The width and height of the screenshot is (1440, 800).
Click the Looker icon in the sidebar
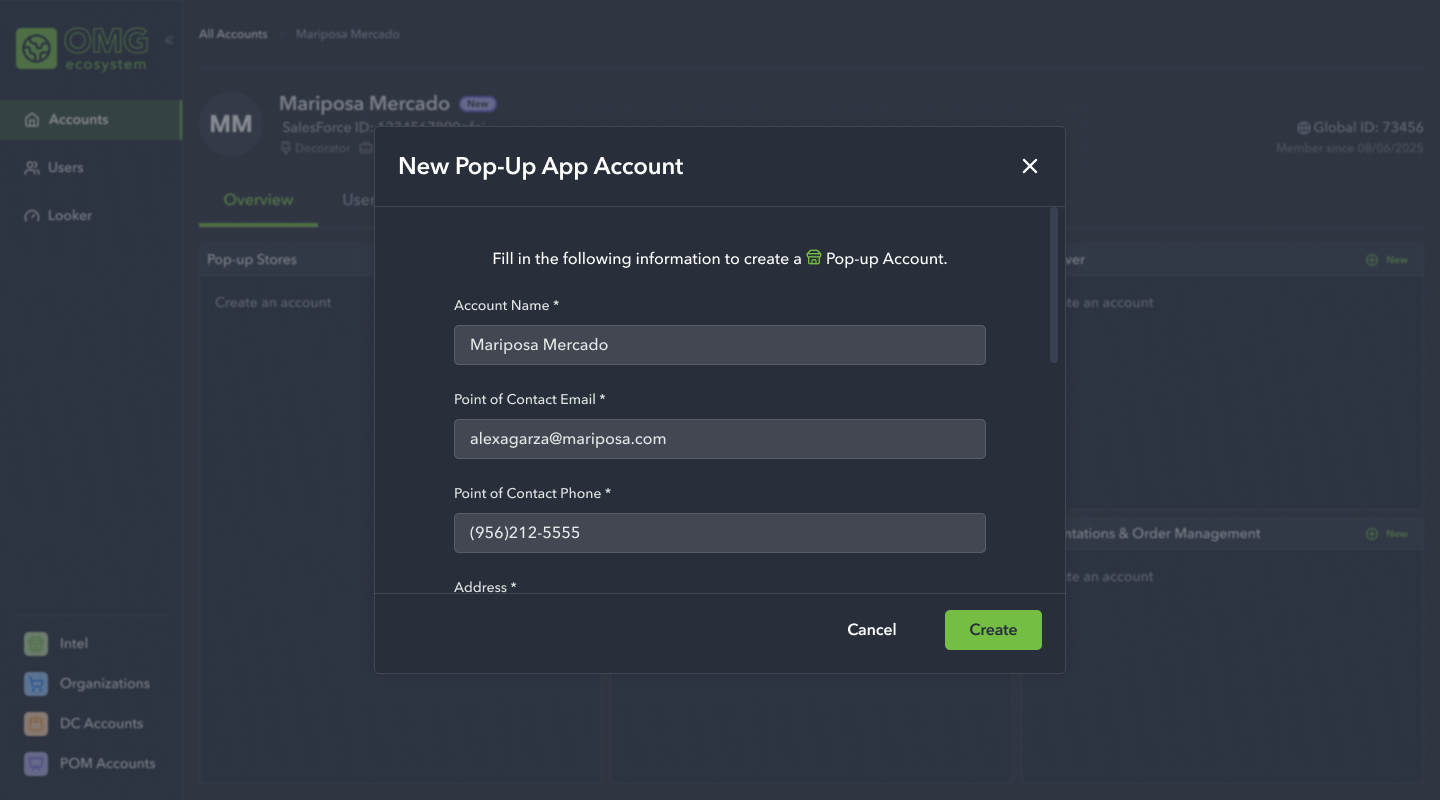tap(33, 215)
